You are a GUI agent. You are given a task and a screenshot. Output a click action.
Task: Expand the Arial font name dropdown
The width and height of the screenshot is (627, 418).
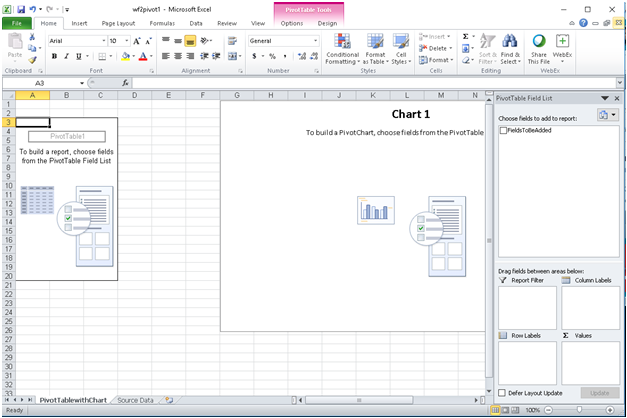click(100, 41)
